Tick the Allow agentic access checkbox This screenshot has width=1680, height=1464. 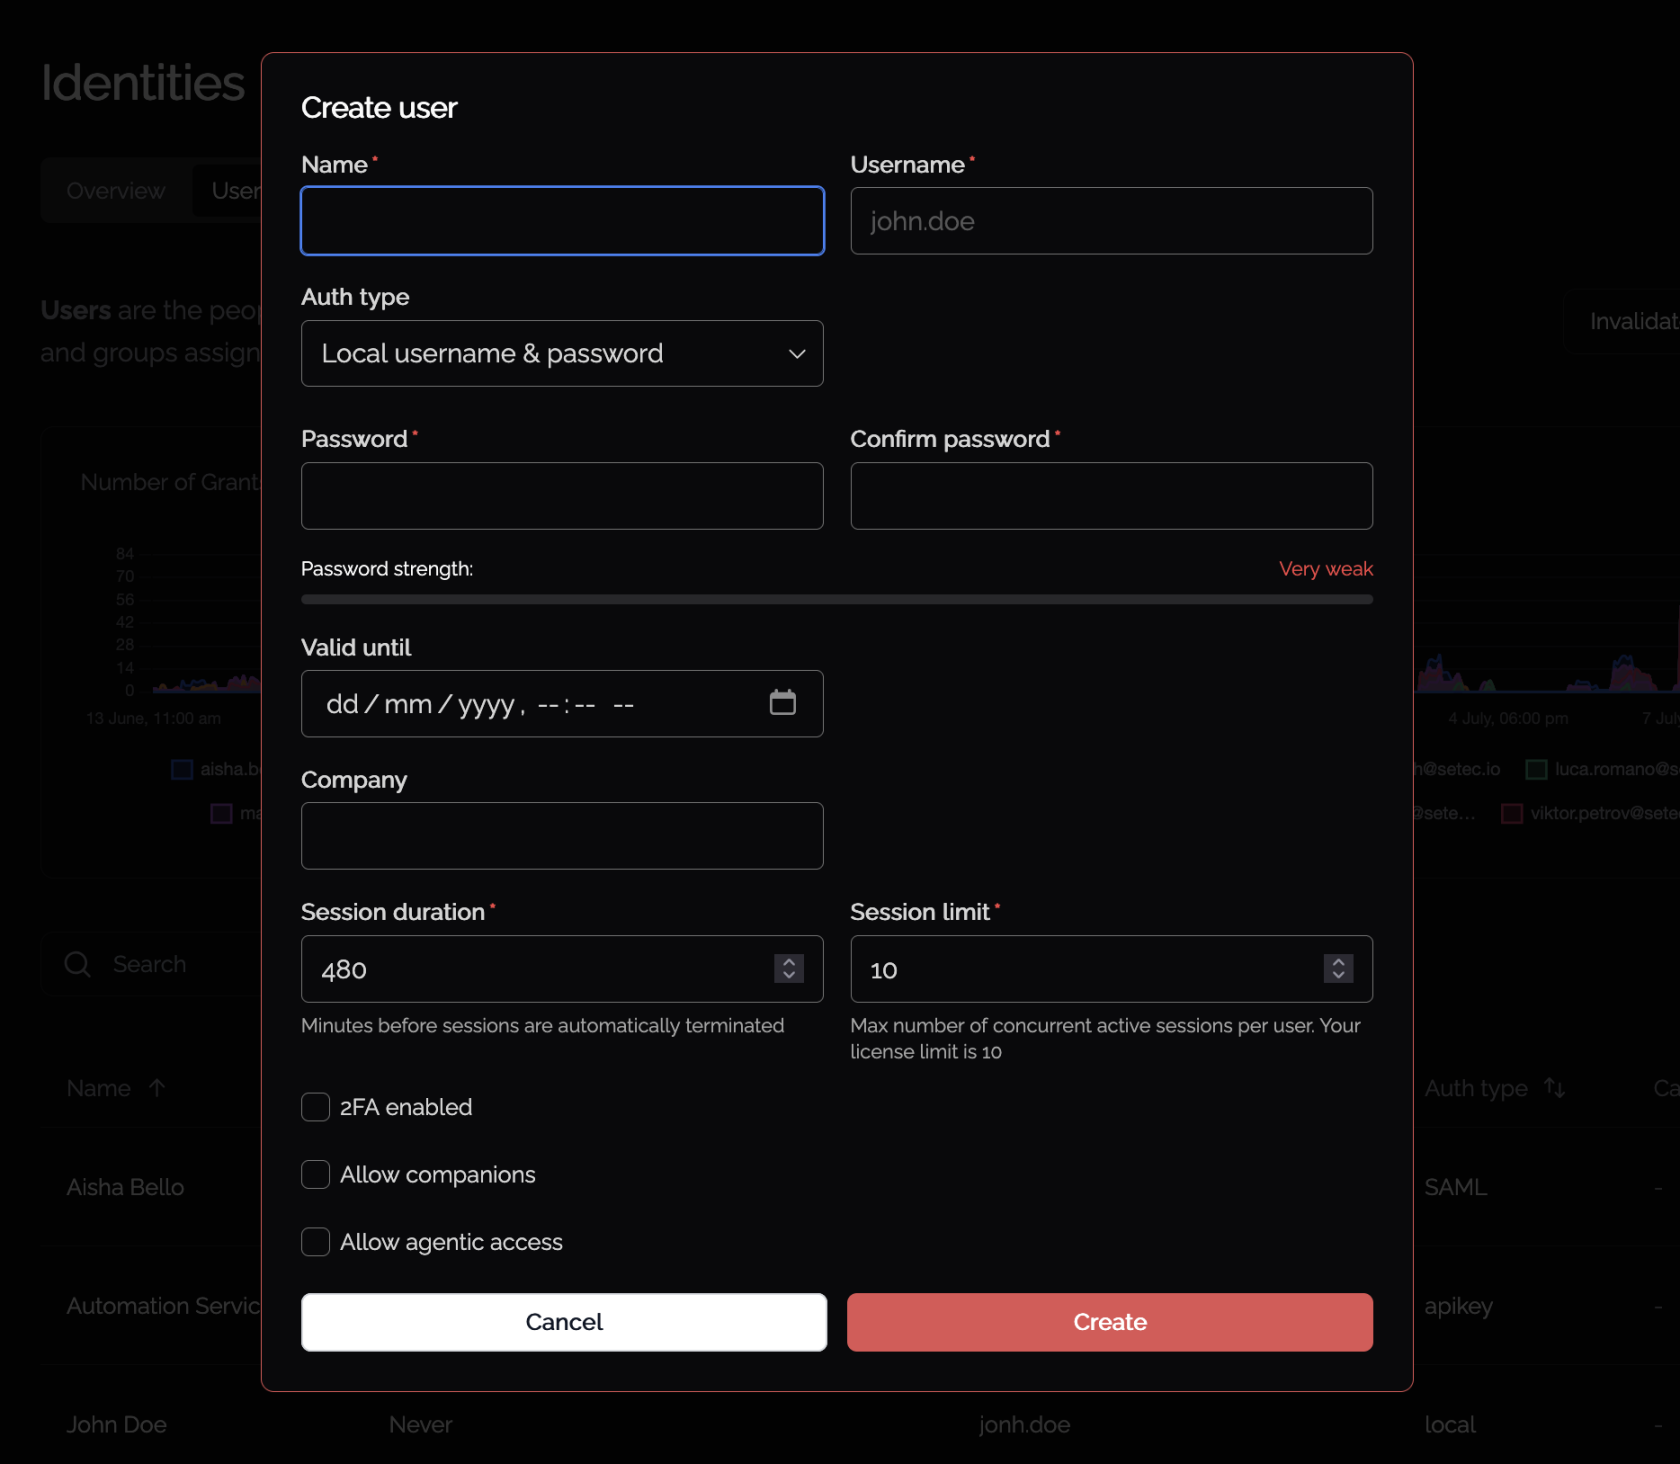coord(316,1241)
